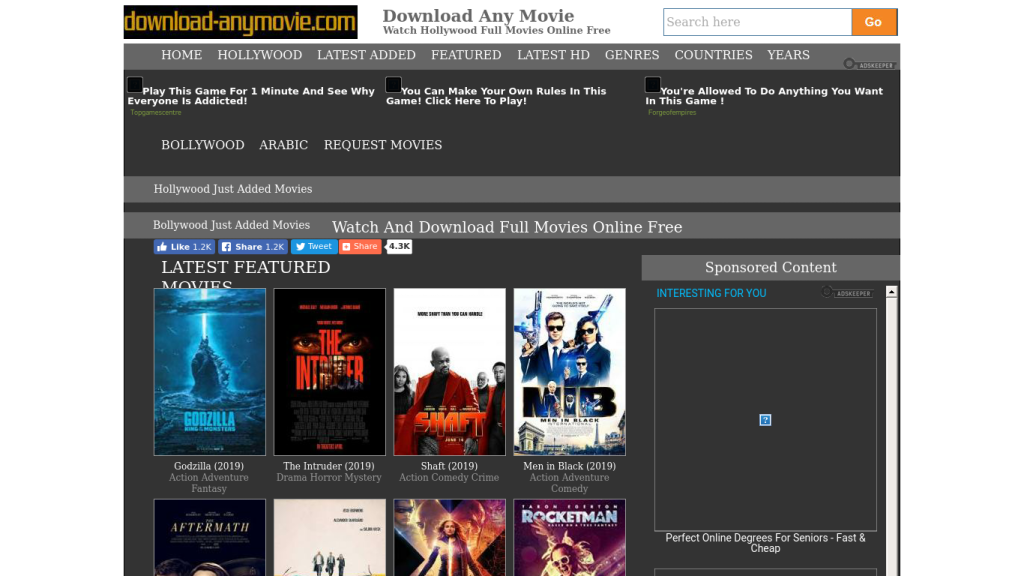Image resolution: width=1024 pixels, height=576 pixels.
Task: Click the Facebook Share icon
Action: 229,246
